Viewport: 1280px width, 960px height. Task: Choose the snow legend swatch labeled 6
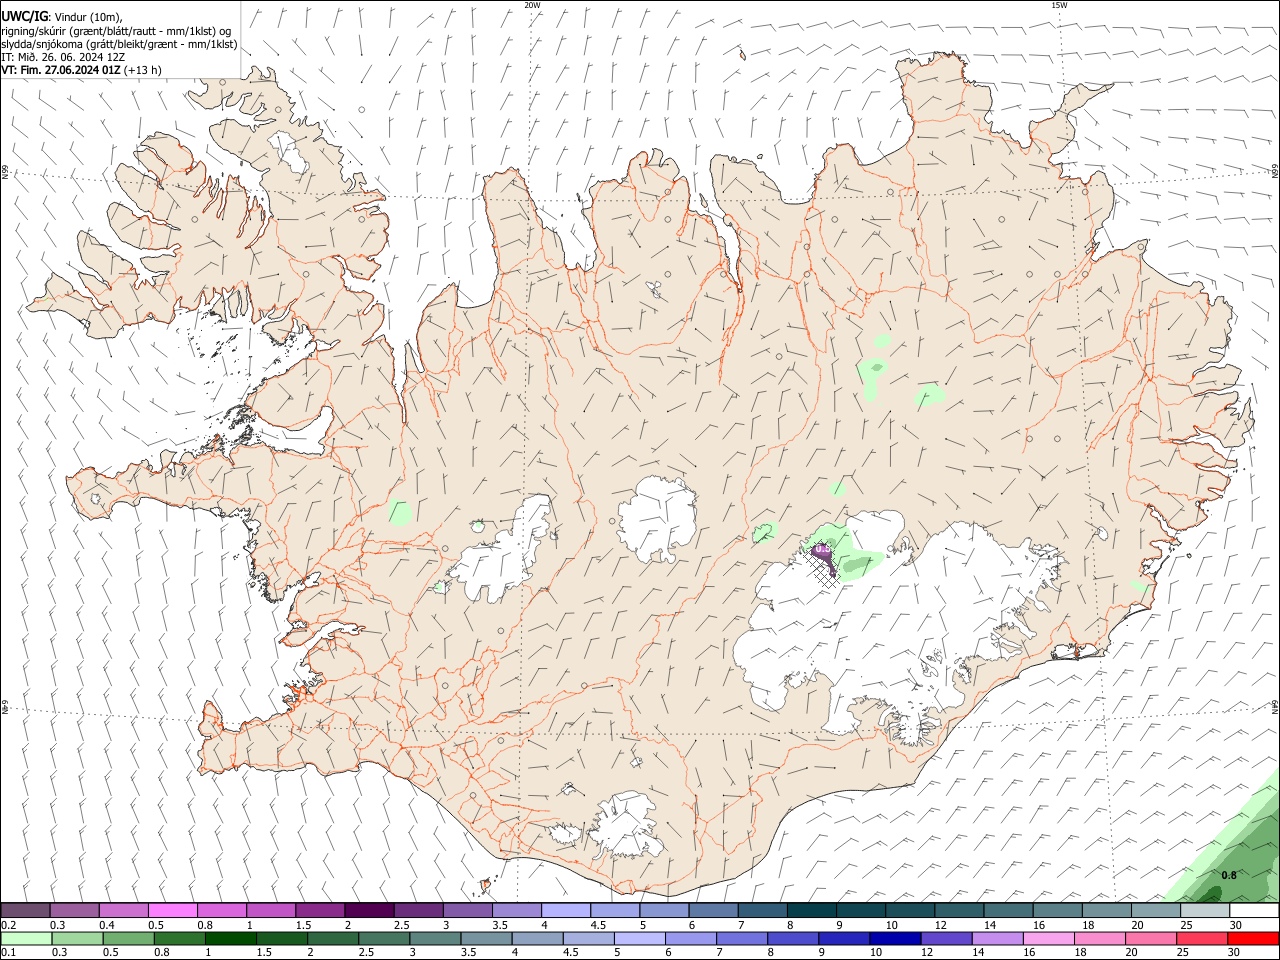(713, 910)
